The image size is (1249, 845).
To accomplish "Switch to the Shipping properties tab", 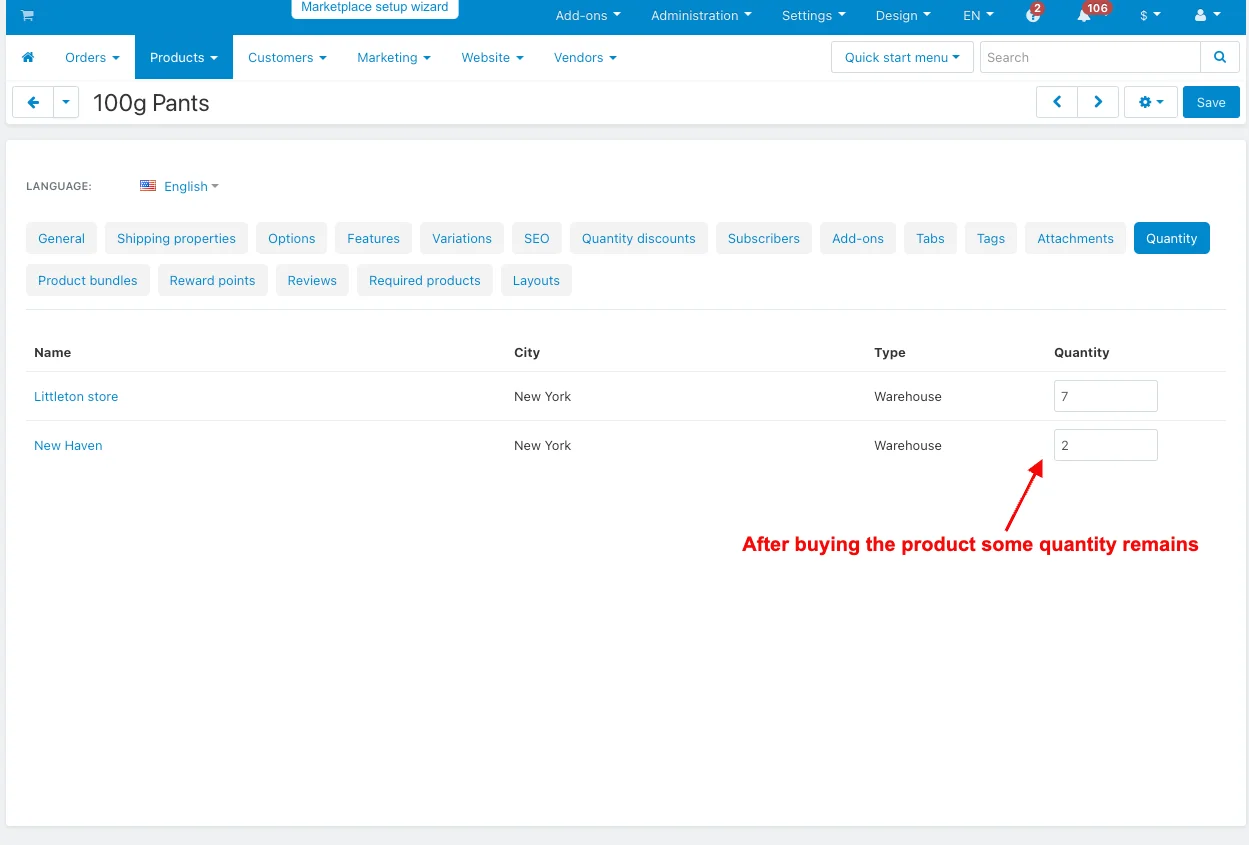I will point(176,238).
